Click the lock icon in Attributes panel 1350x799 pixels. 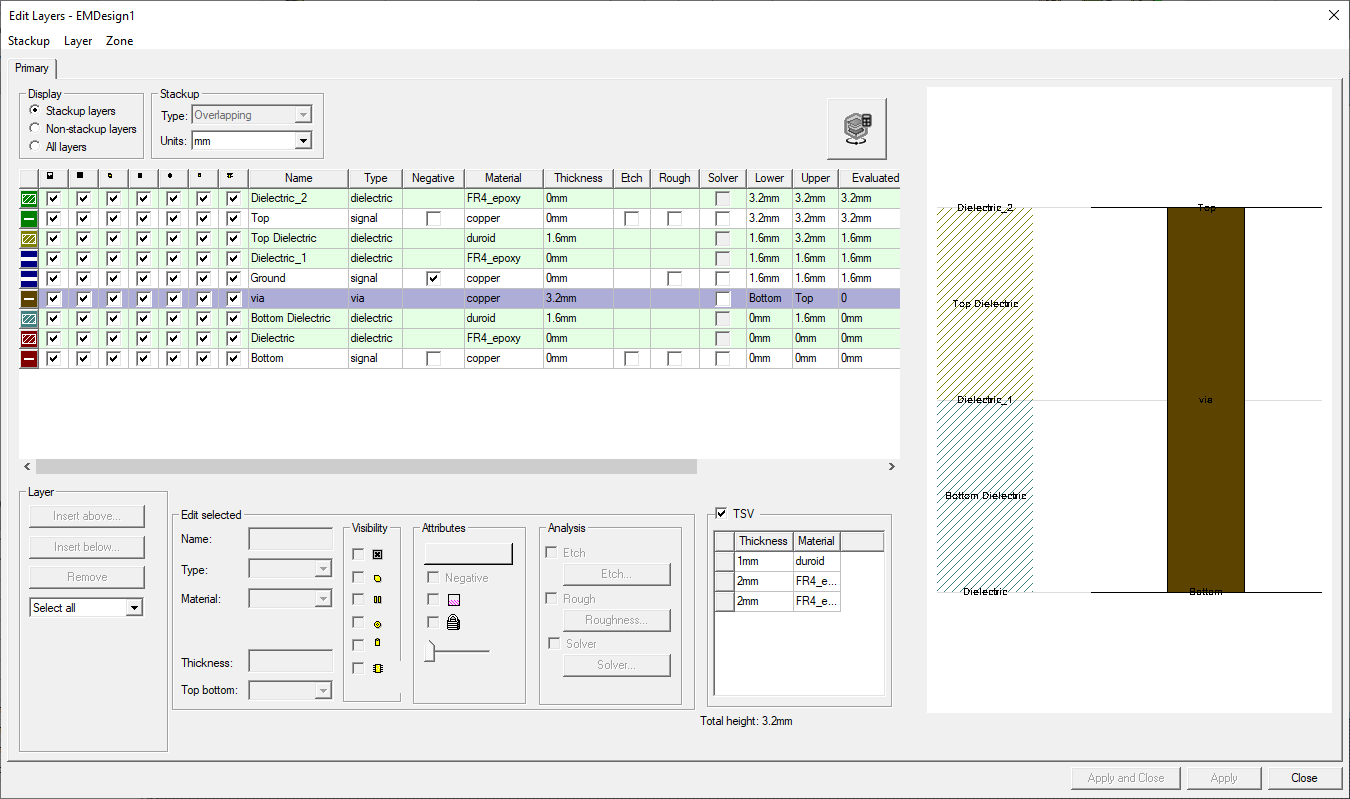pos(455,622)
